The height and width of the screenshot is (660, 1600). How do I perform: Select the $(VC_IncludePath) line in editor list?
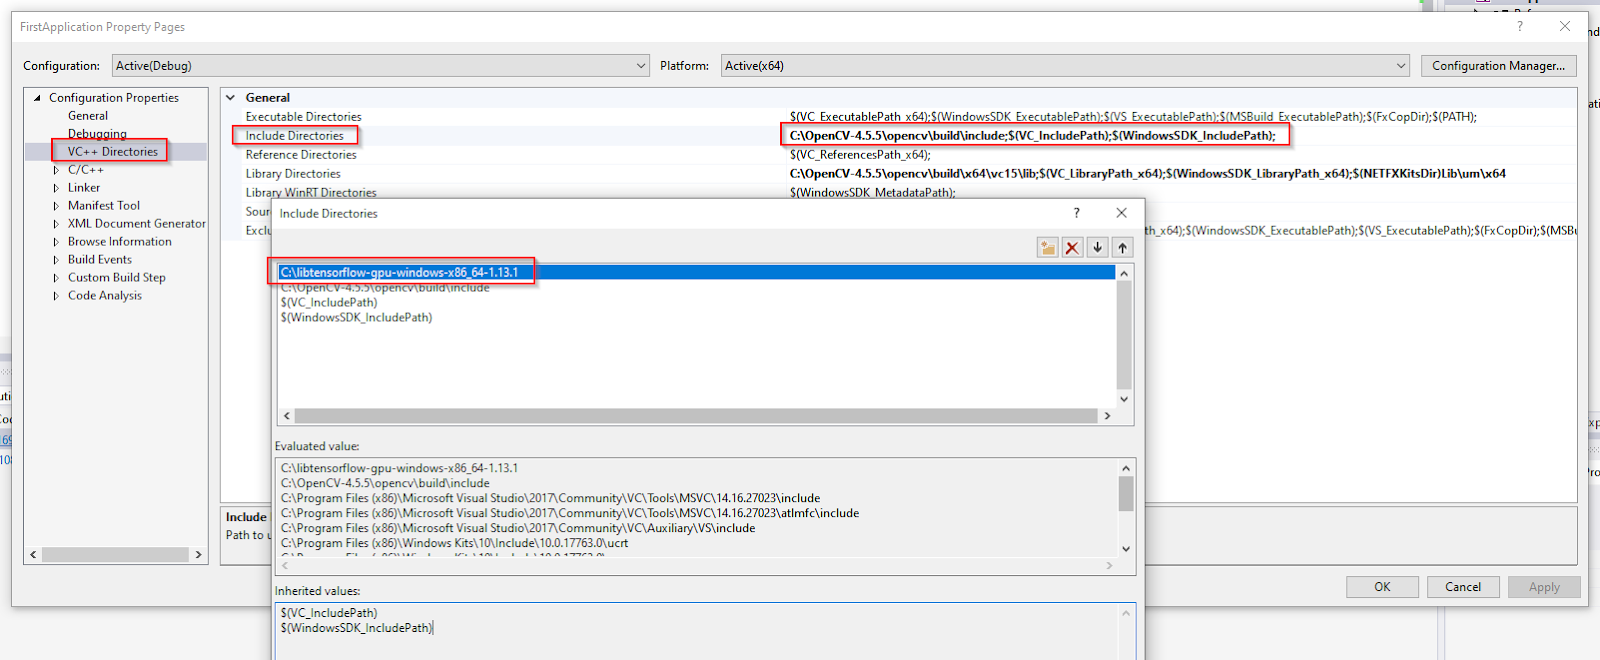click(x=329, y=302)
